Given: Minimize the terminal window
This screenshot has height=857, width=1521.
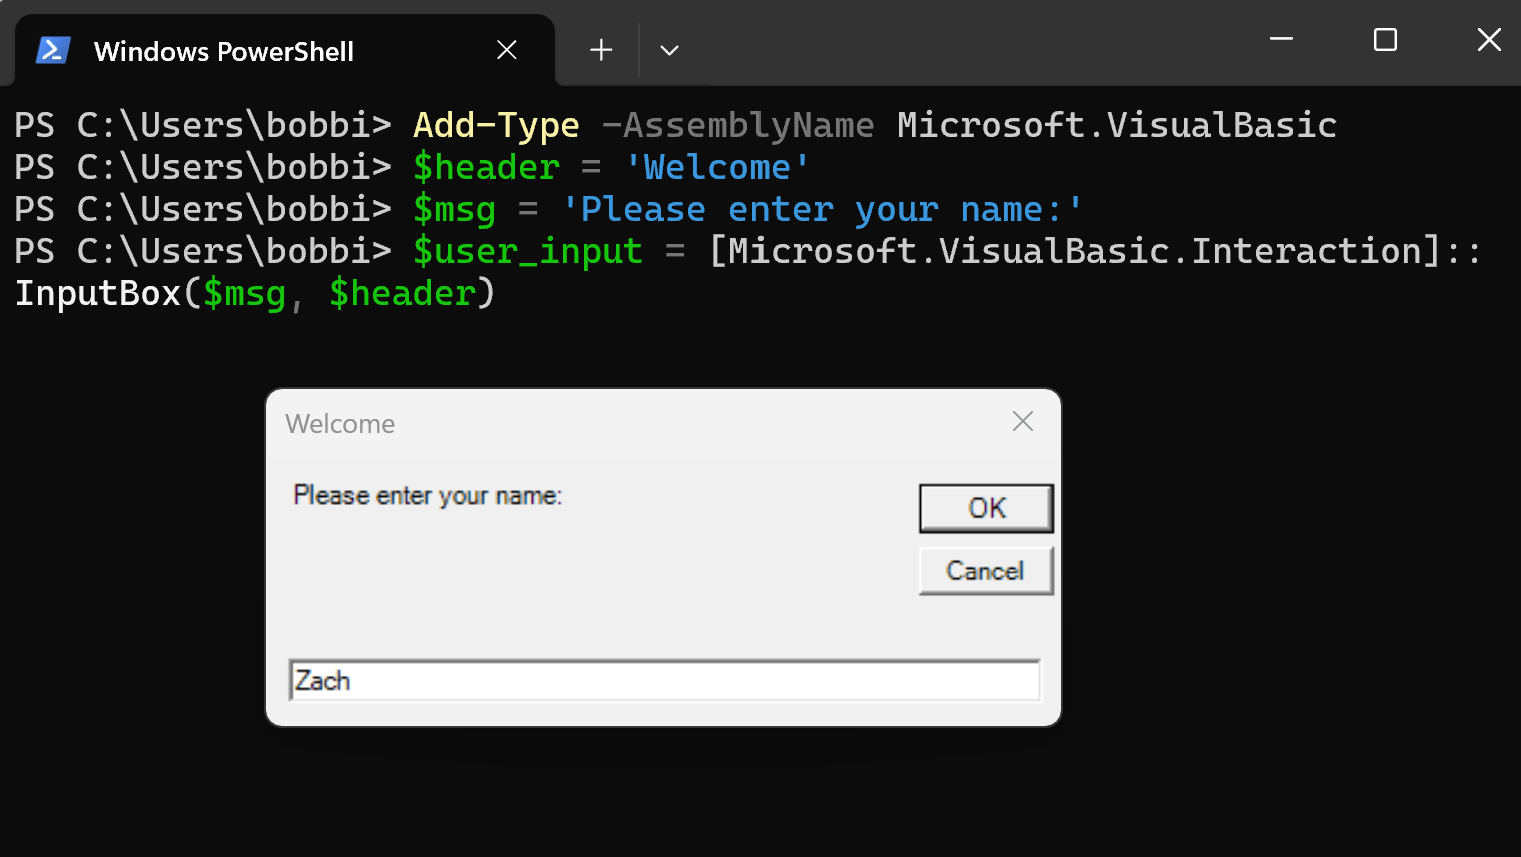Looking at the screenshot, I should (x=1281, y=40).
